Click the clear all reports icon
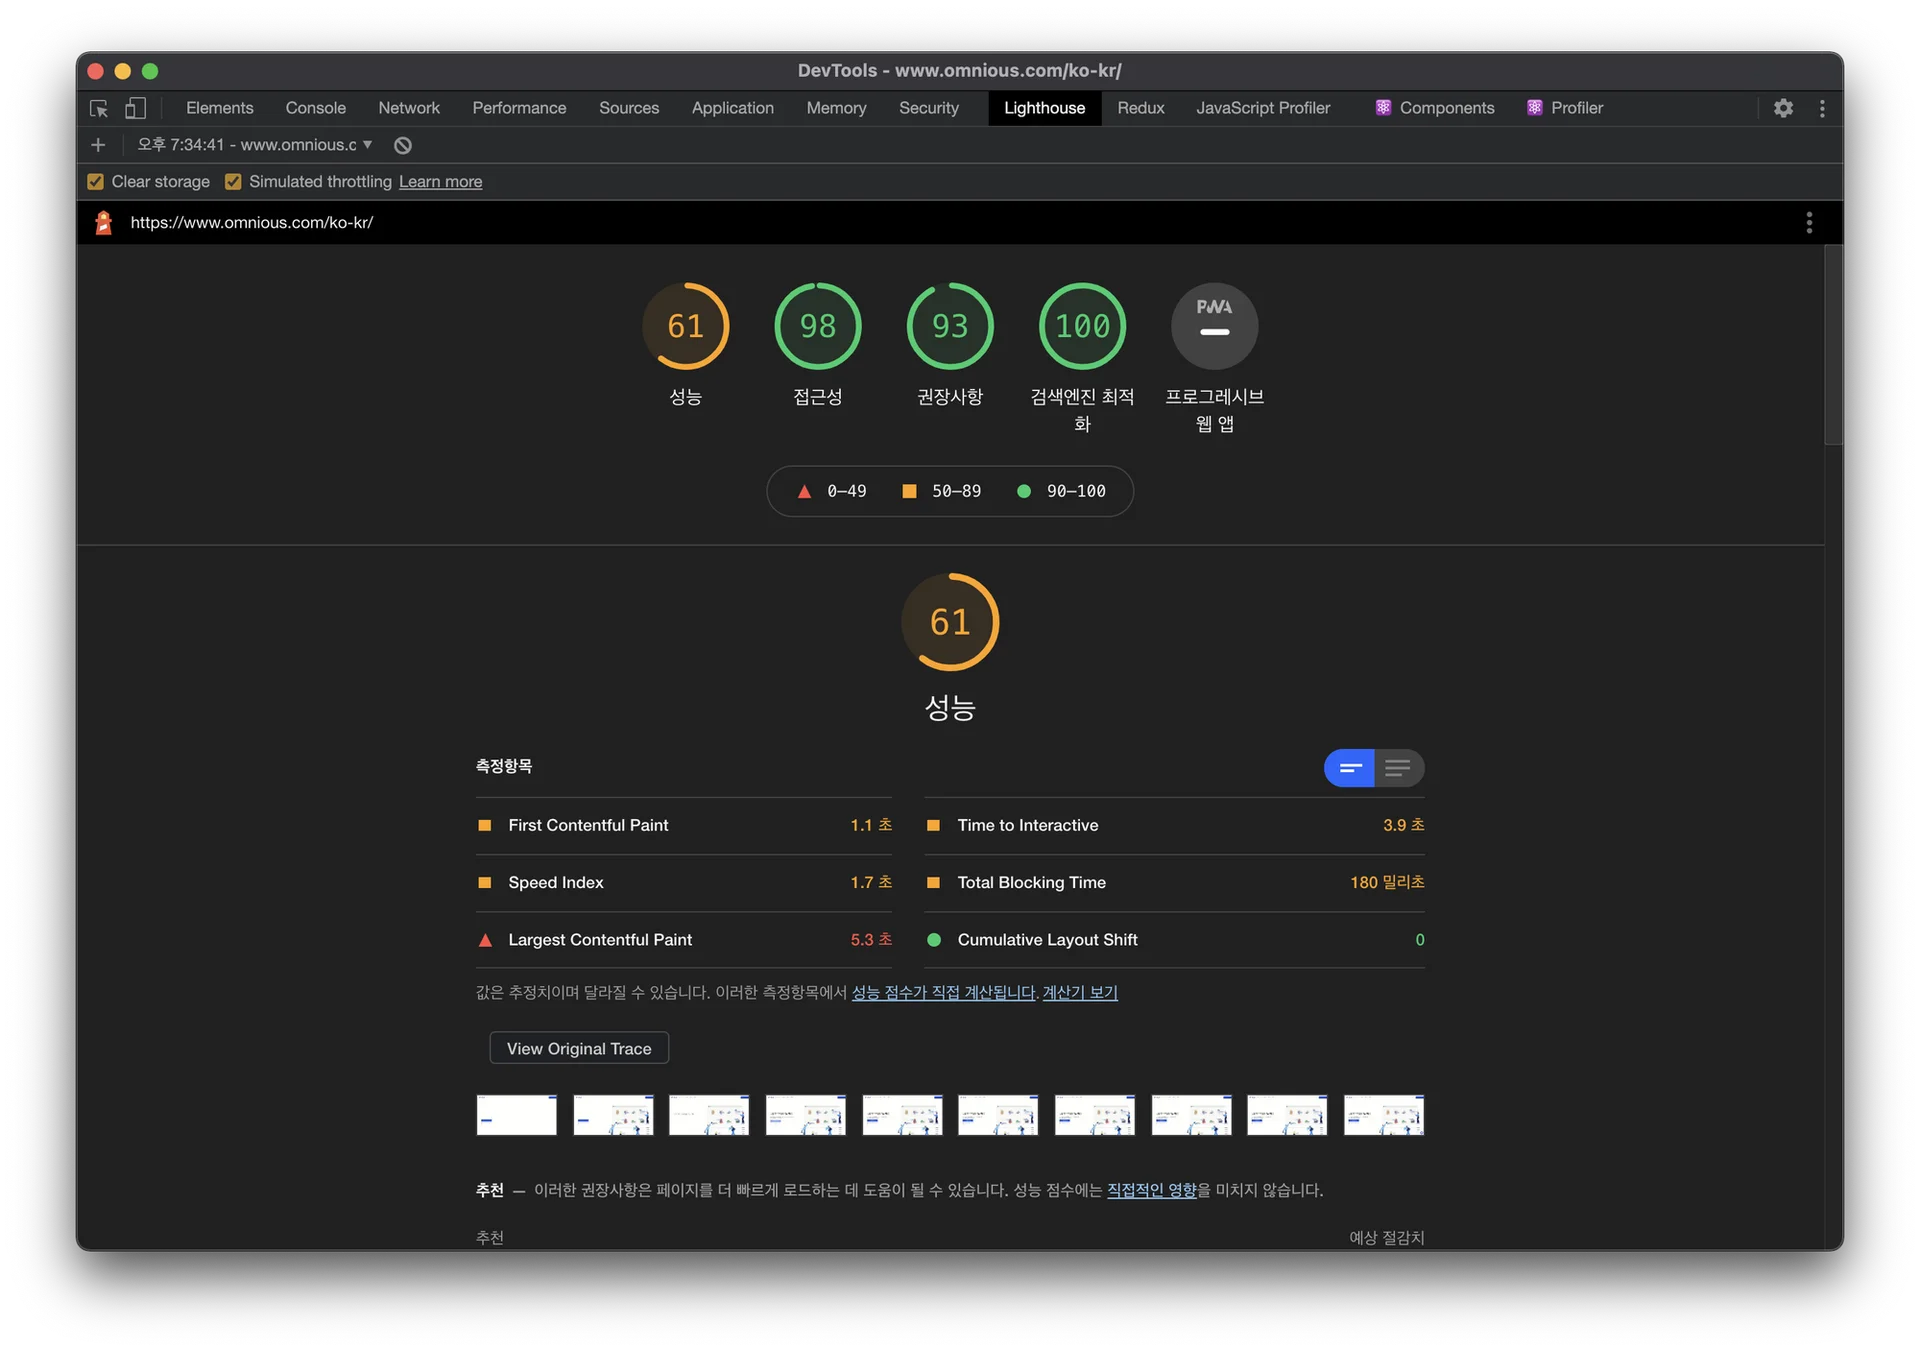 coord(403,145)
